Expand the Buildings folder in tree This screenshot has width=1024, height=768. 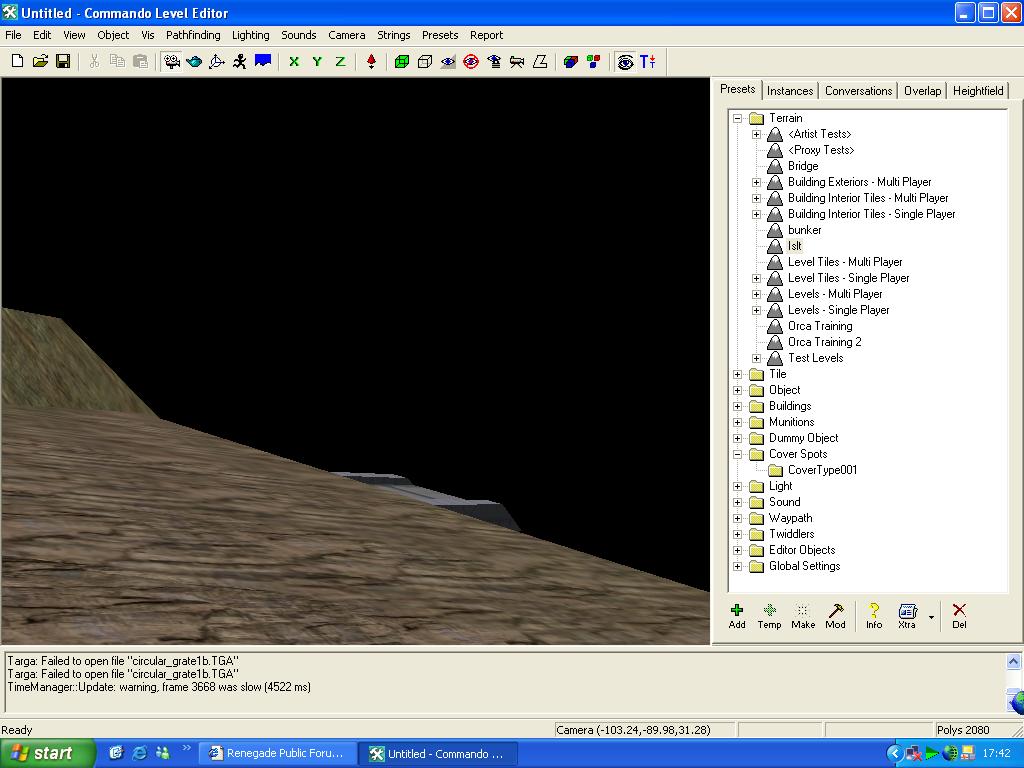[738, 406]
